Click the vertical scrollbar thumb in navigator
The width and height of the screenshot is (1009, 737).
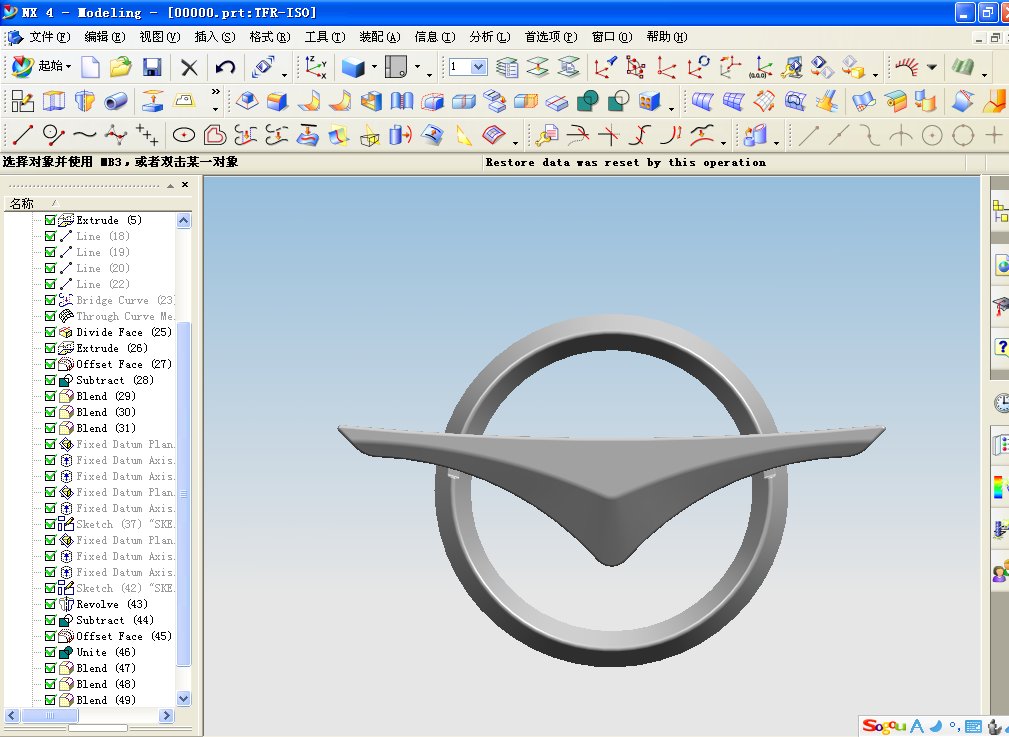point(183,494)
